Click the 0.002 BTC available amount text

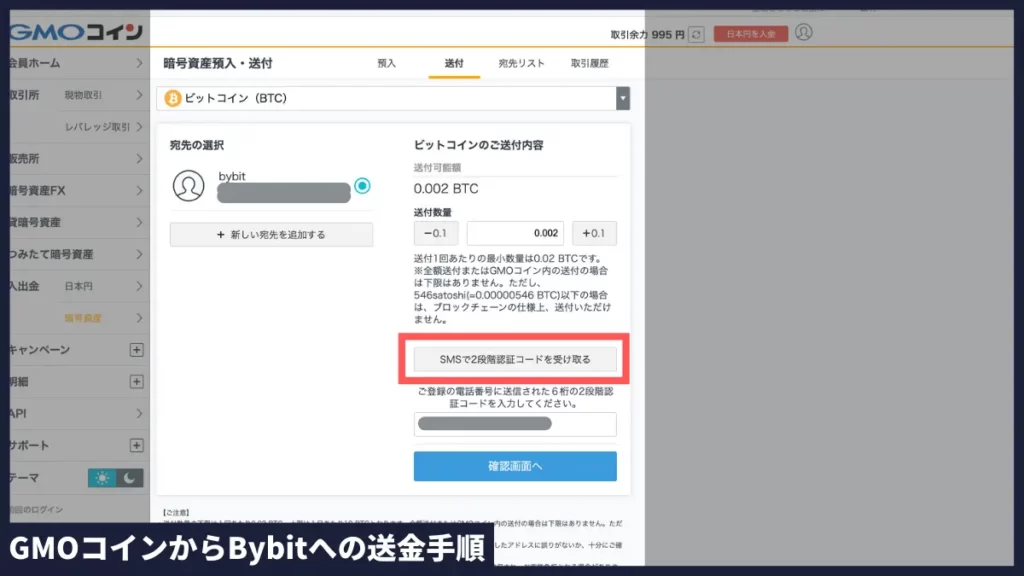[x=446, y=189]
